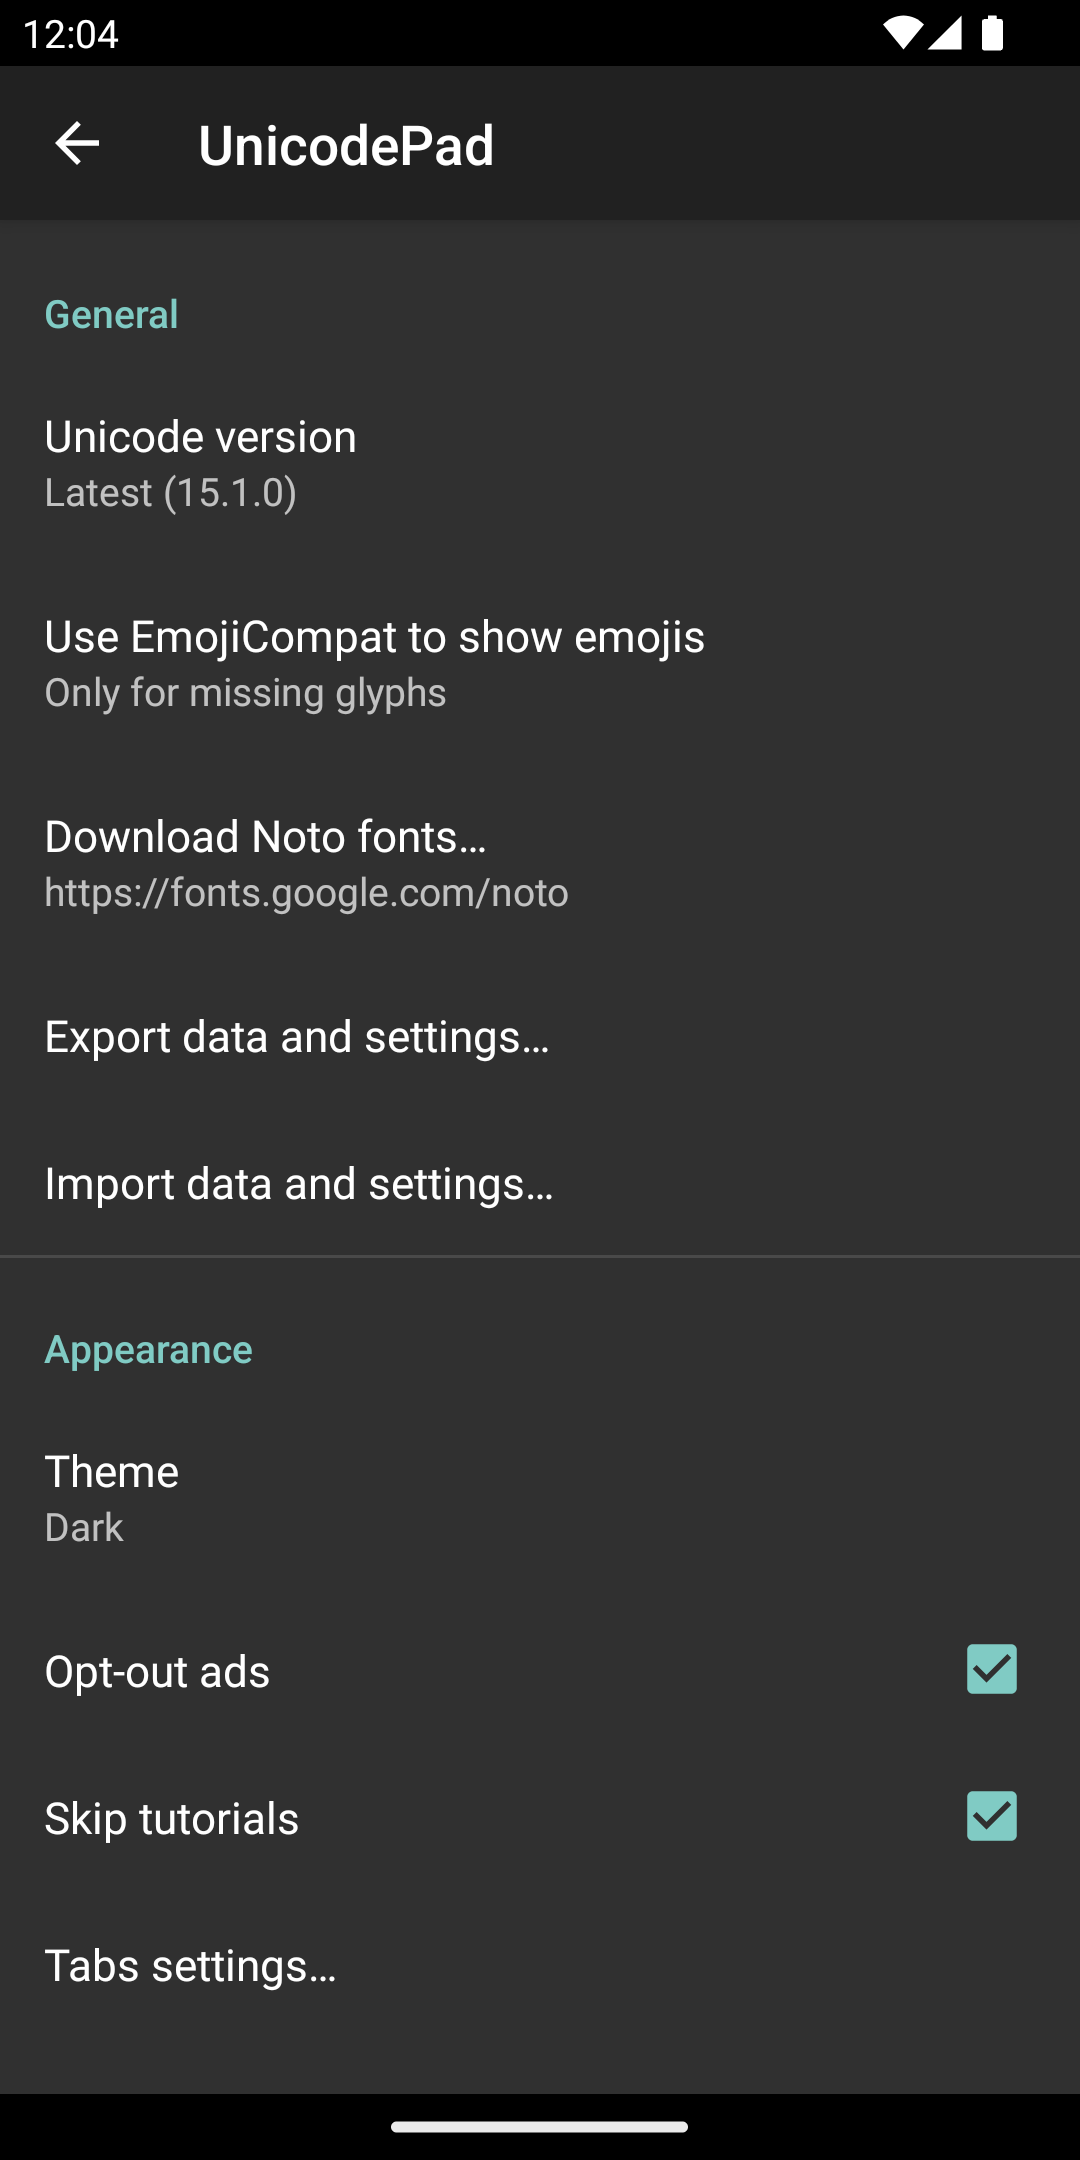
Task: Tap the General section header
Action: point(112,315)
